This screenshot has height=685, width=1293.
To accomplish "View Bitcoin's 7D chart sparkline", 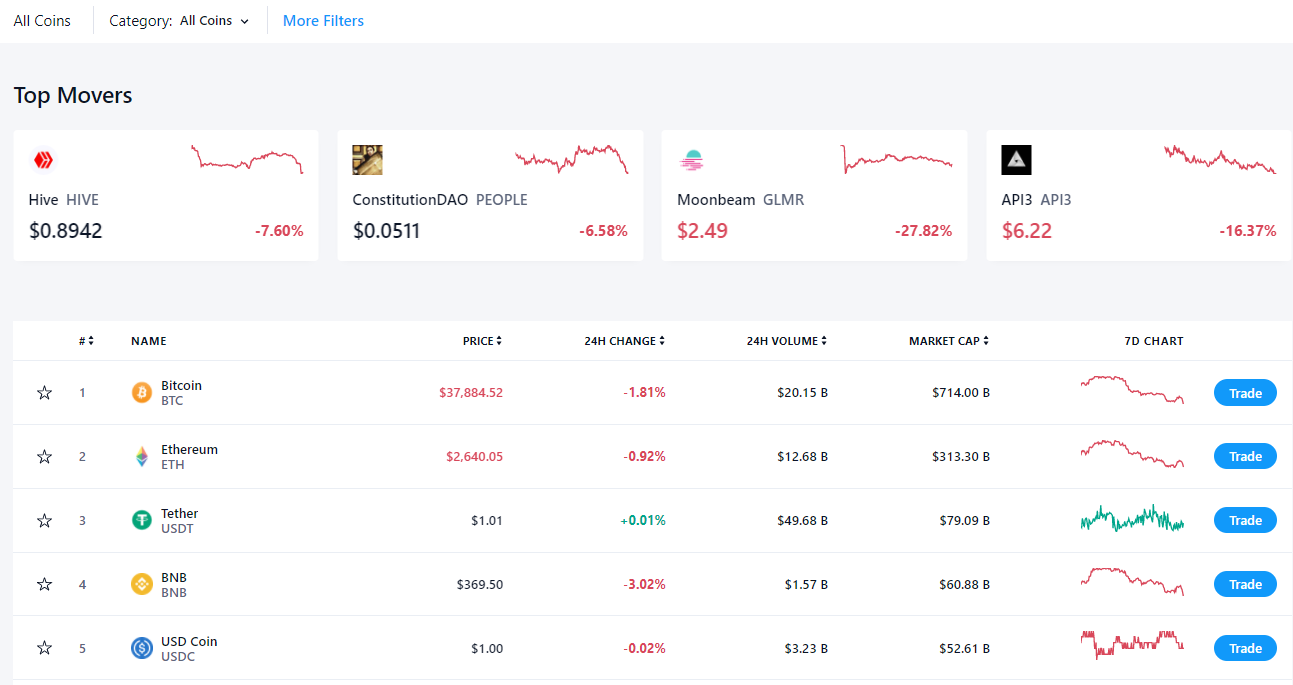I will point(1132,389).
